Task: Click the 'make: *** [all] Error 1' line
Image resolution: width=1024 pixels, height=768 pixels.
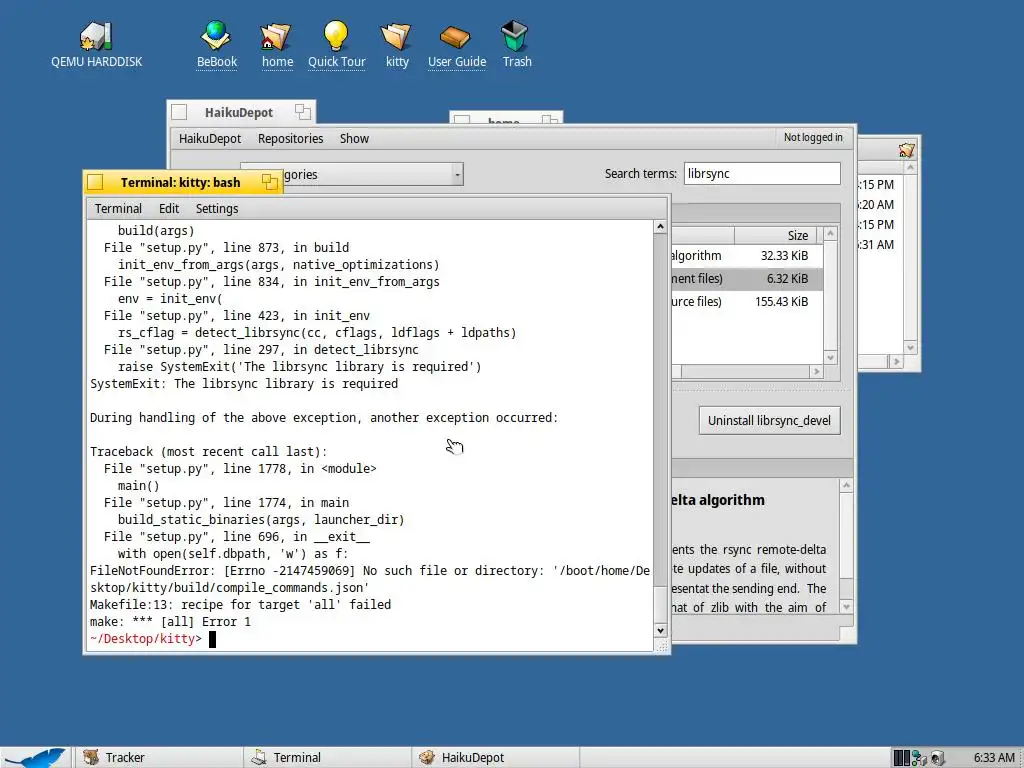Action: click(x=170, y=622)
